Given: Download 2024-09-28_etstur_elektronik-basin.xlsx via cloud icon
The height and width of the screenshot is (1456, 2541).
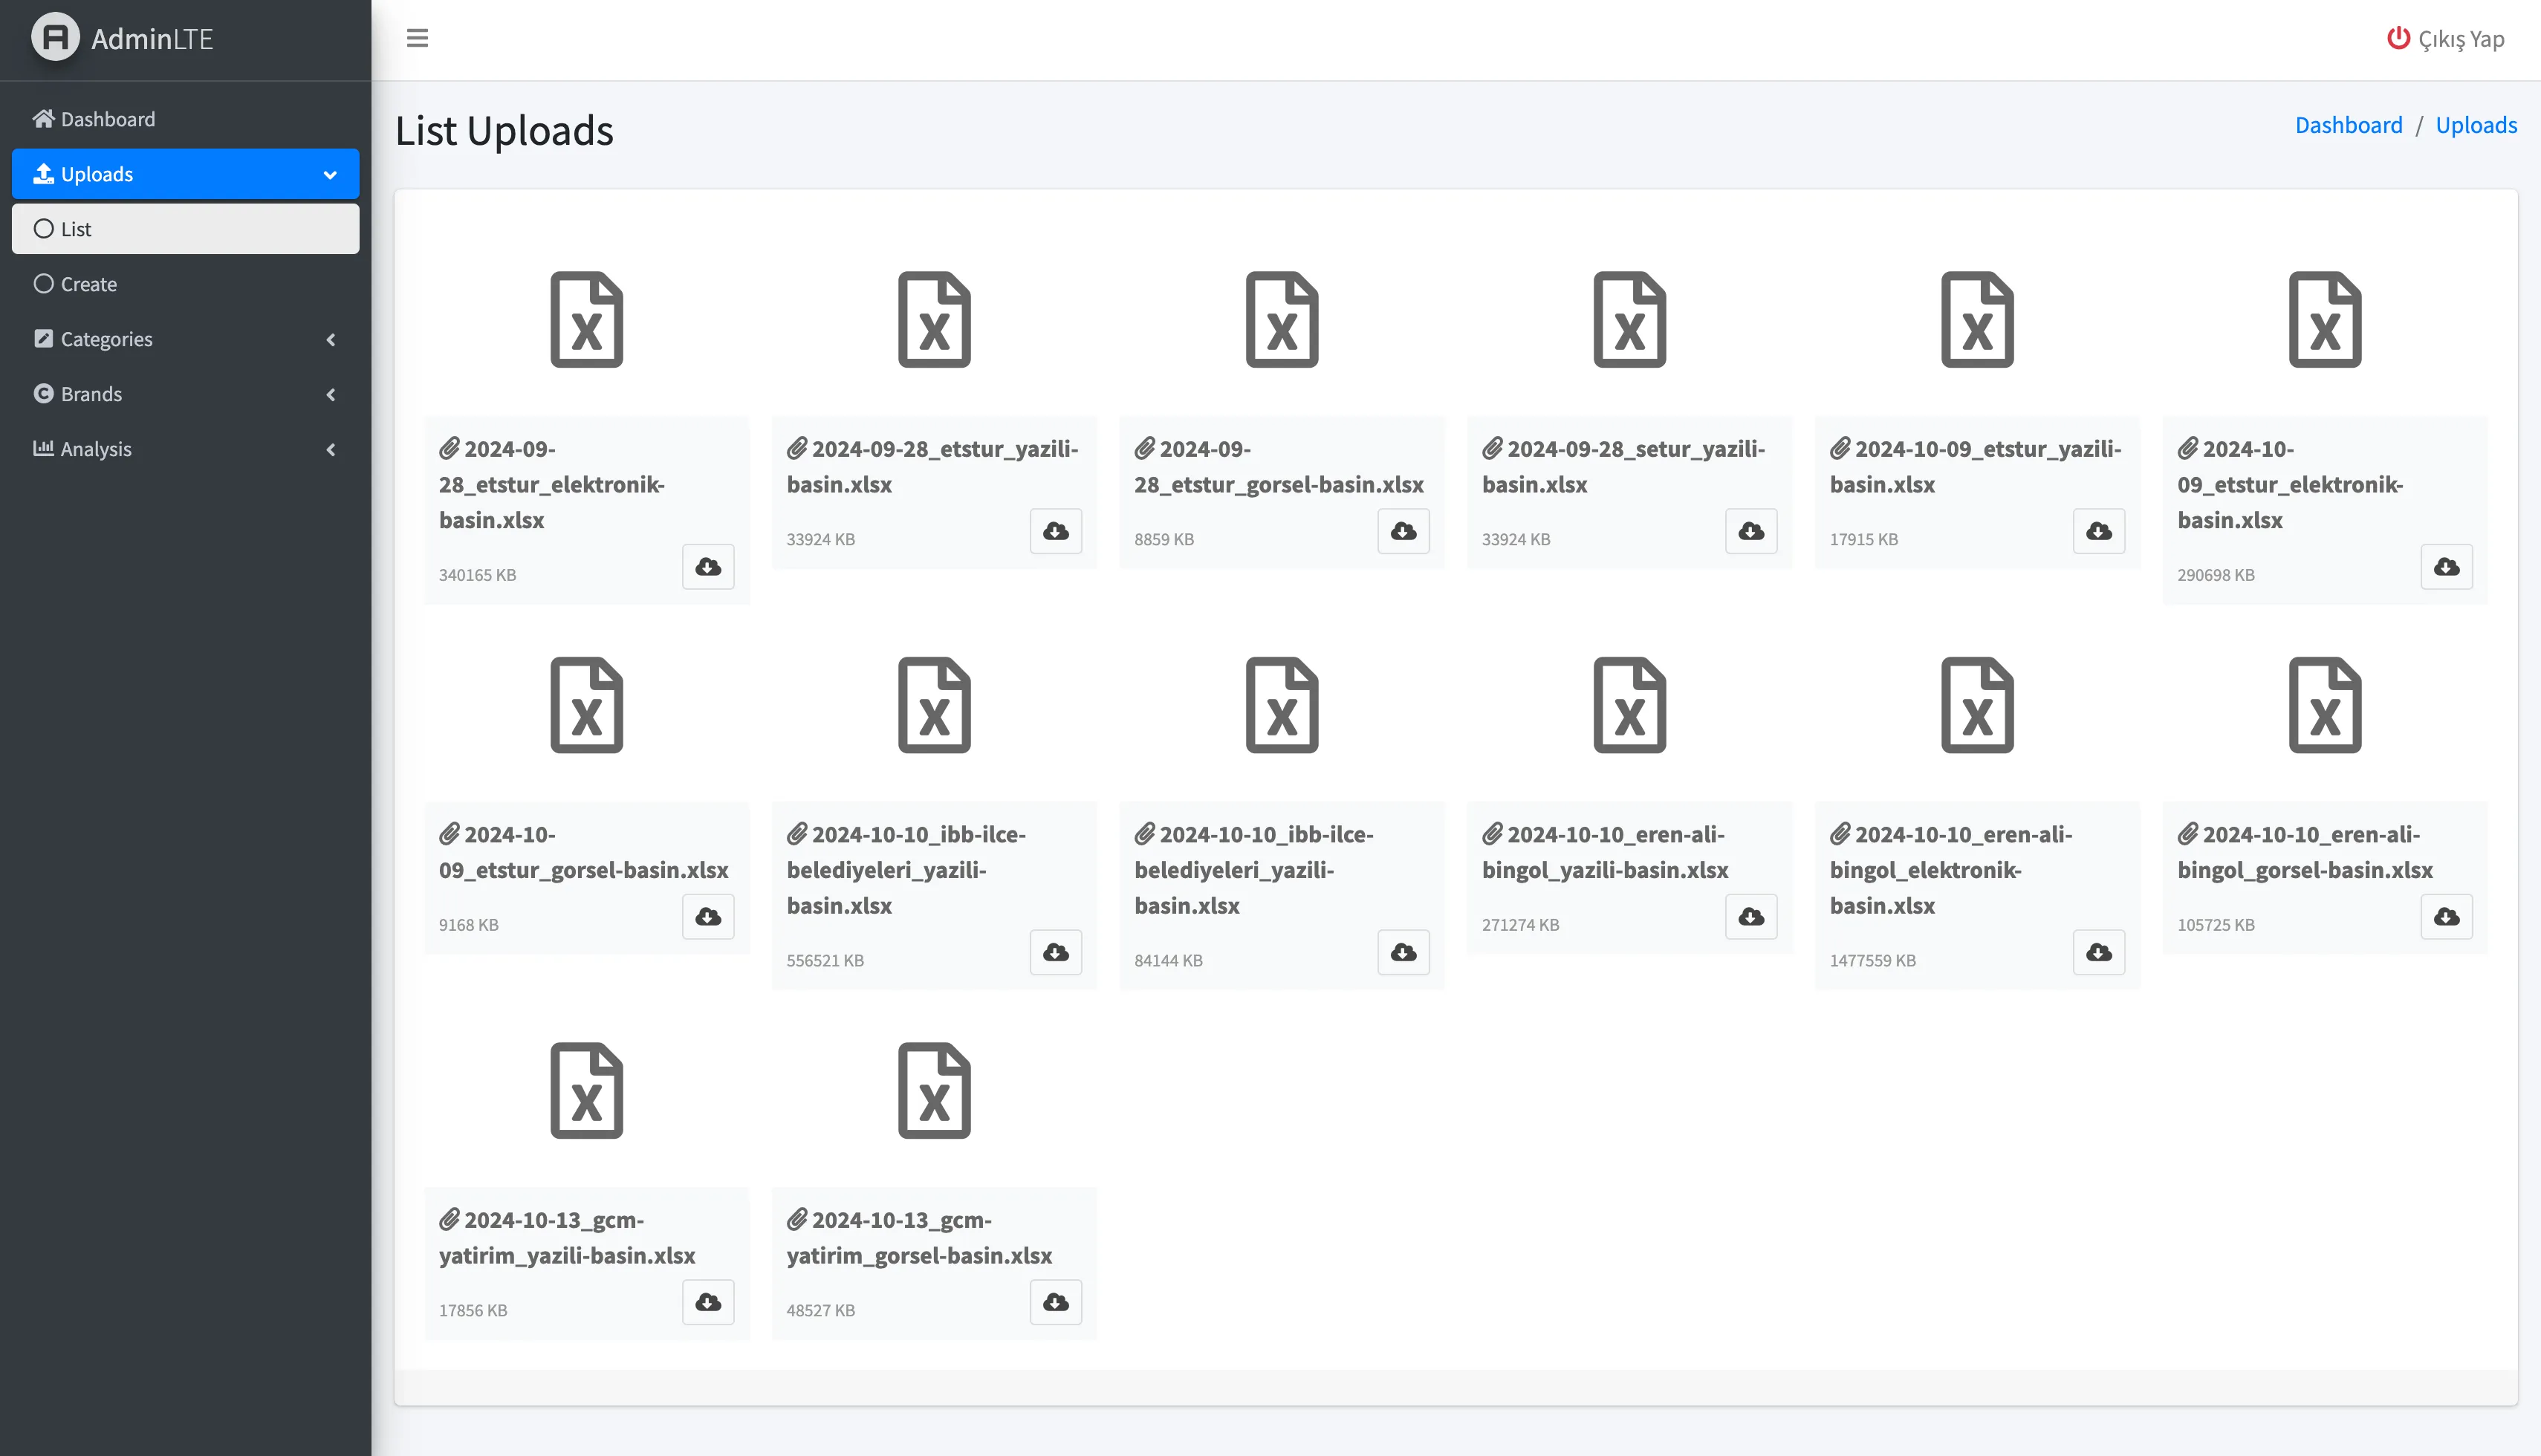Looking at the screenshot, I should [x=708, y=567].
